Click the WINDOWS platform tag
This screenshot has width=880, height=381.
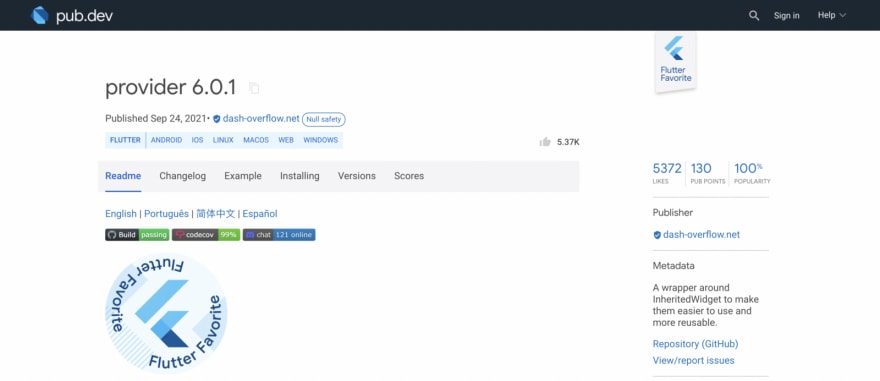pos(320,140)
